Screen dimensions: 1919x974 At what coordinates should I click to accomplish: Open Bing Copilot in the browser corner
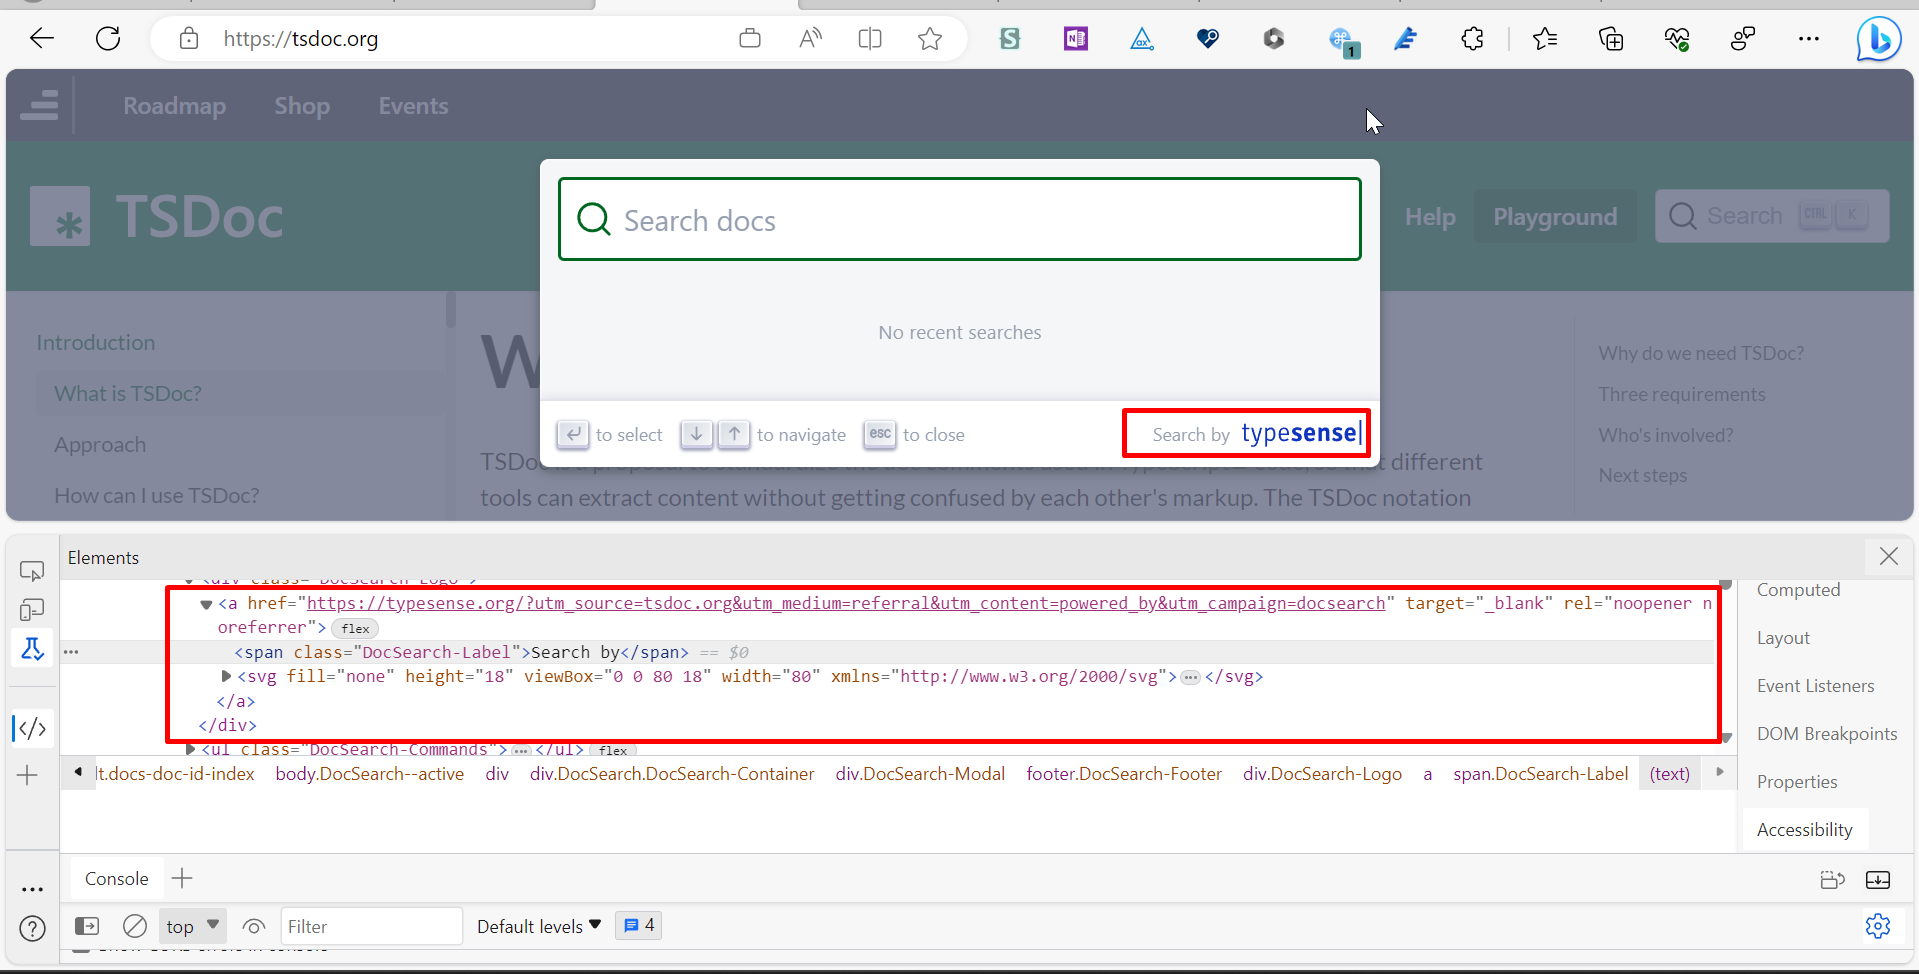pos(1878,38)
